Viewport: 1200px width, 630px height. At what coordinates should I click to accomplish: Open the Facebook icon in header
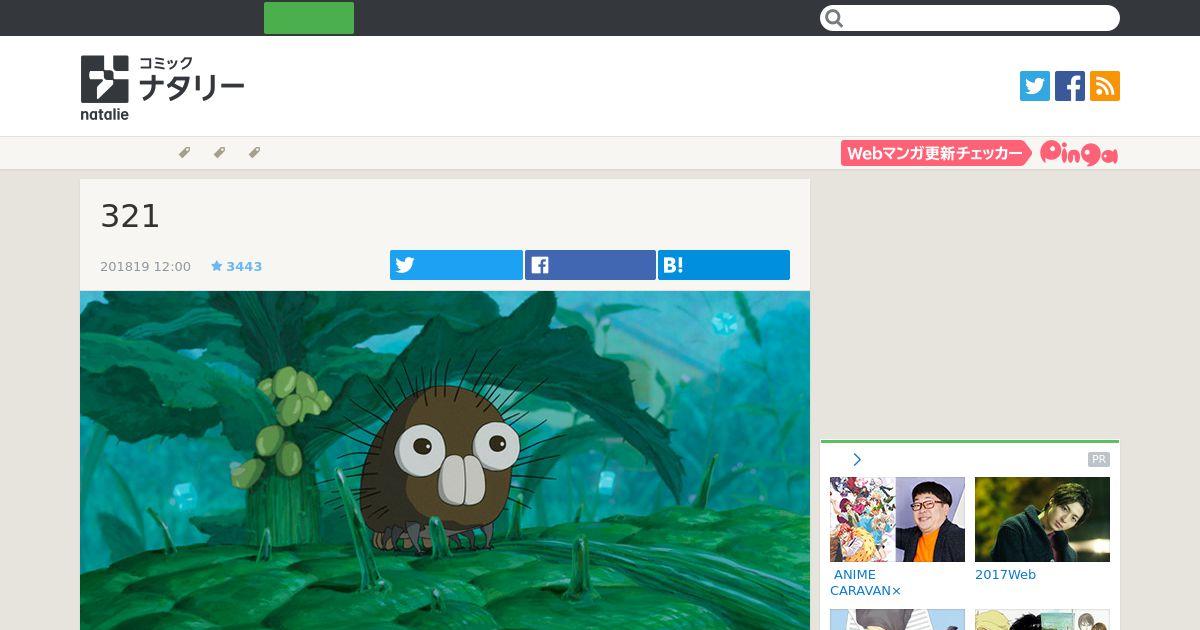[1070, 86]
